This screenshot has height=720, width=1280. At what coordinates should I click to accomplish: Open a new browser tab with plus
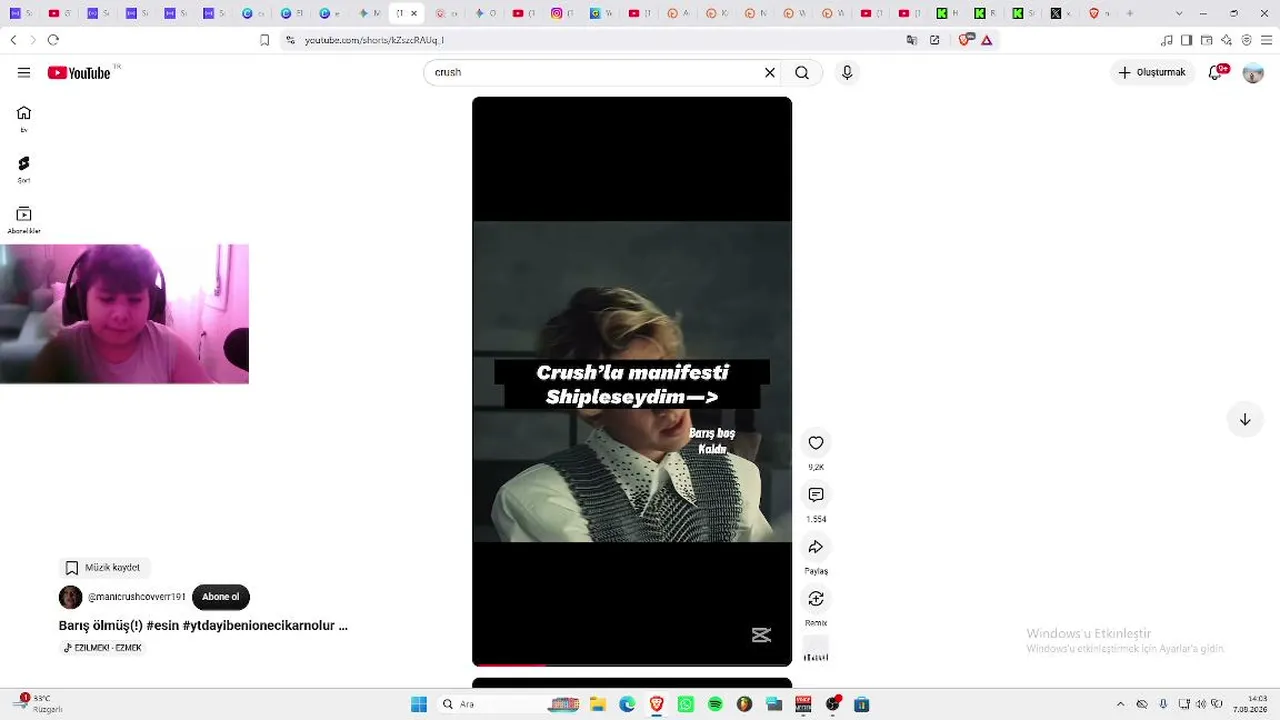tap(1130, 13)
